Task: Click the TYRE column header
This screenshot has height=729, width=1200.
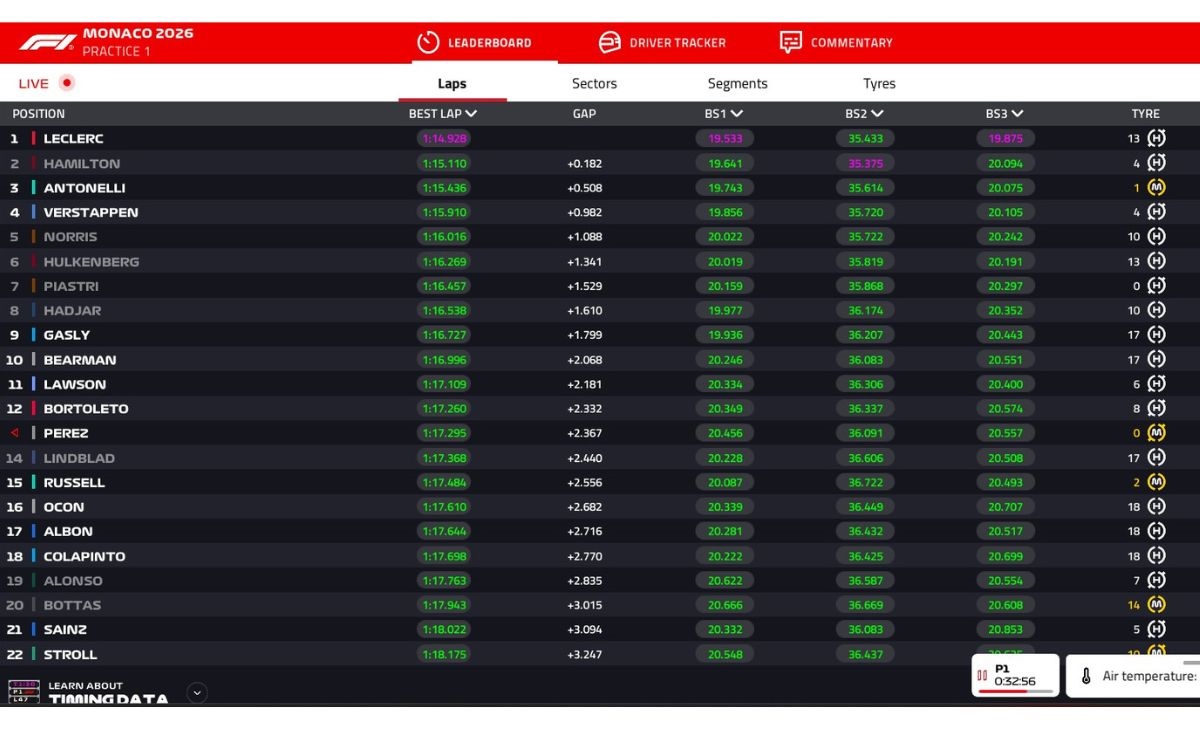Action: pyautogui.click(x=1146, y=114)
